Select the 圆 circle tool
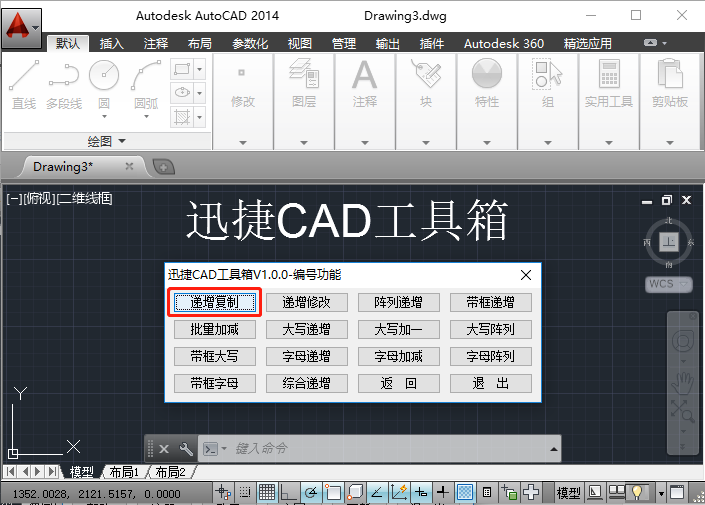 (104, 84)
